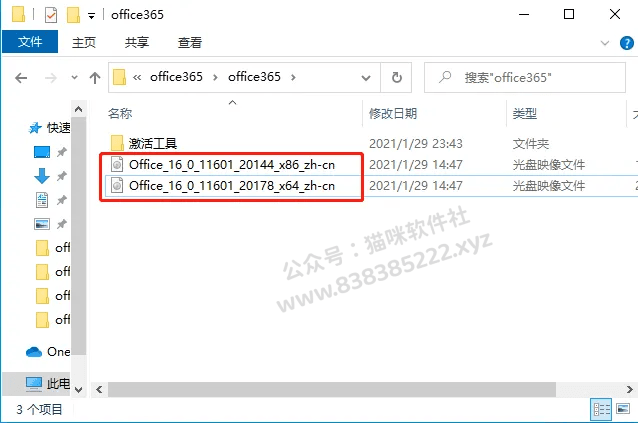Image resolution: width=638 pixels, height=423 pixels.
Task: Click the Refresh button beside address bar
Action: coord(396,77)
